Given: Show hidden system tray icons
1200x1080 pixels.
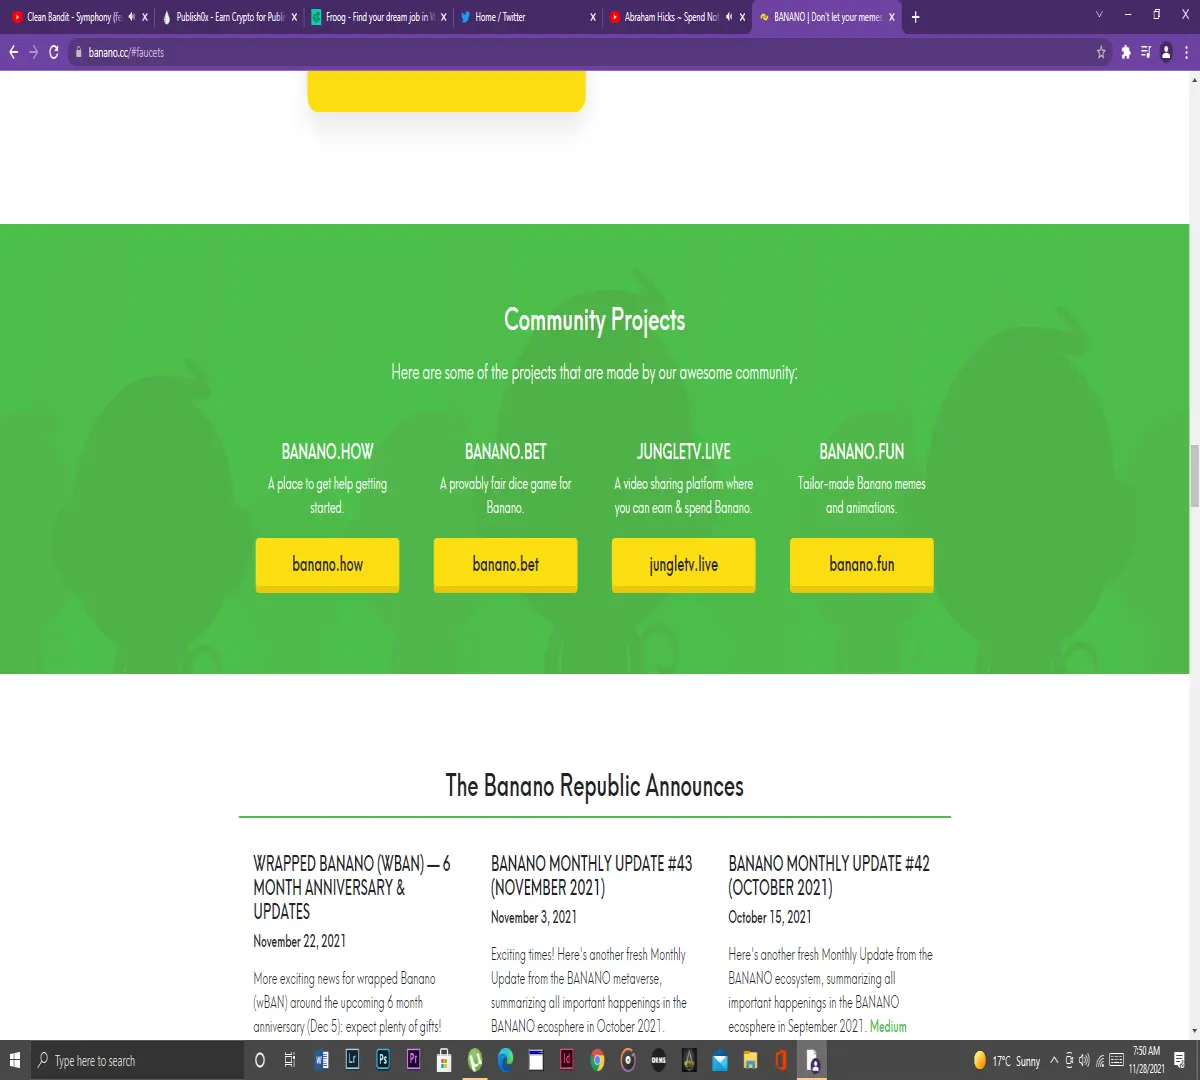Looking at the screenshot, I should click(1054, 1060).
